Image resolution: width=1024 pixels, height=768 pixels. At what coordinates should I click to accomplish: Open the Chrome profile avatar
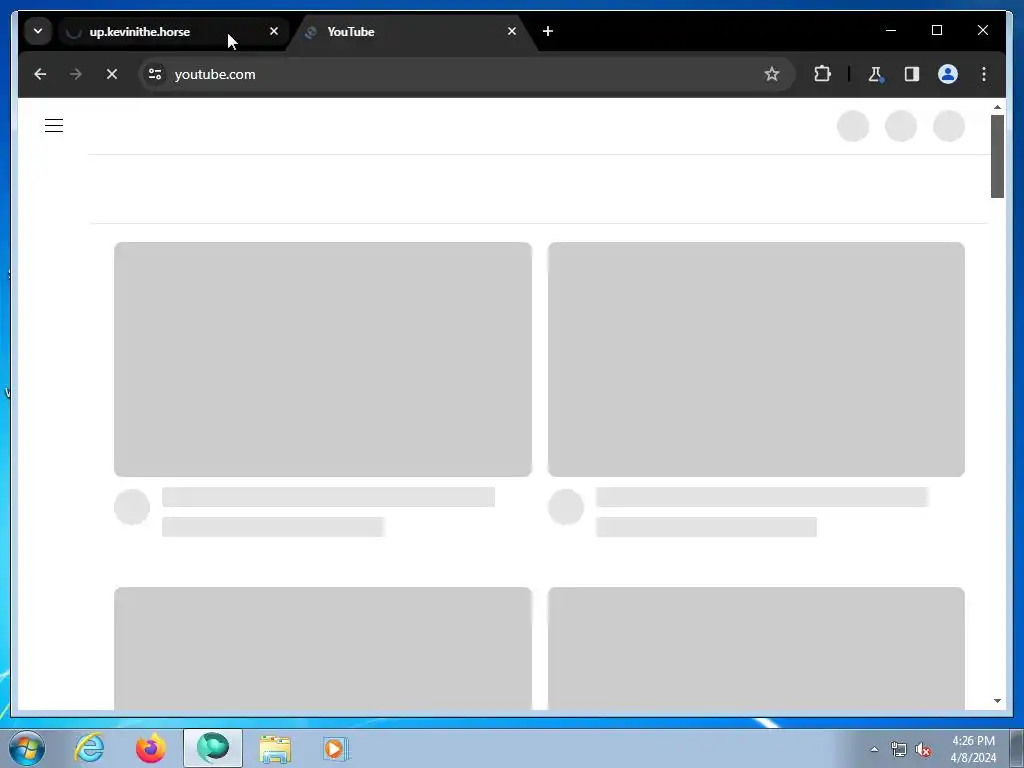948,74
